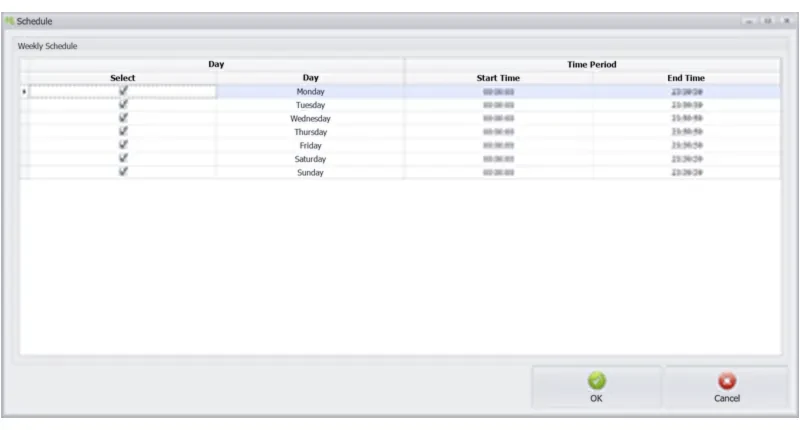Viewport: 800px width, 430px height.
Task: Toggle the Sunday select checkbox
Action: (x=123, y=171)
